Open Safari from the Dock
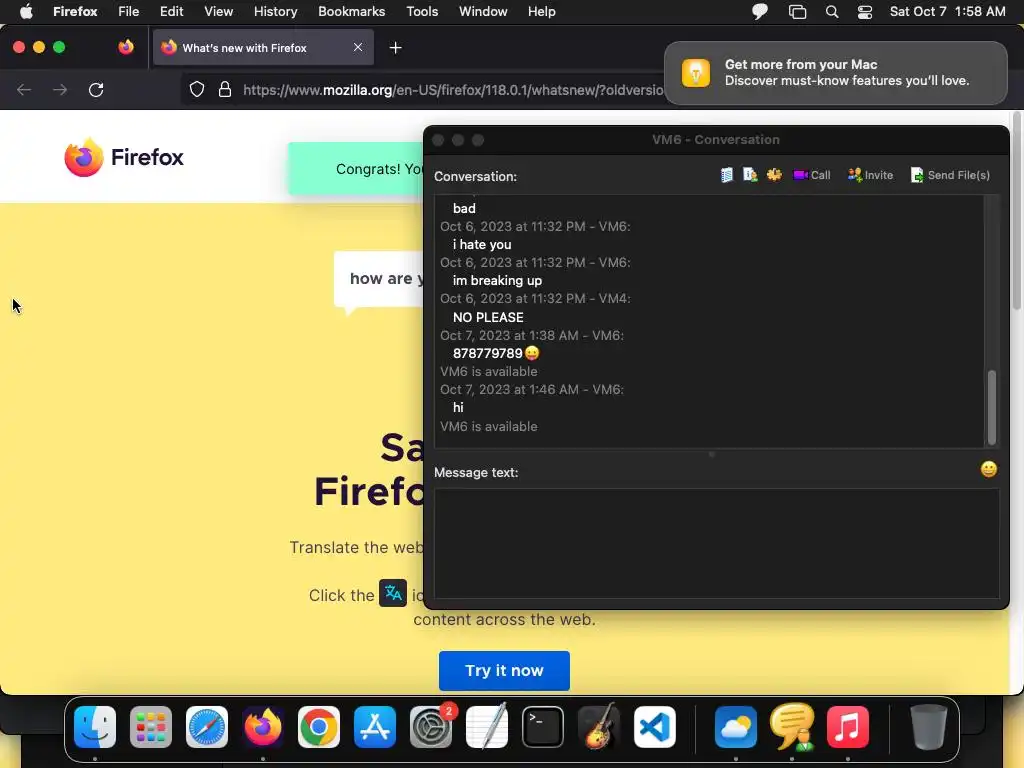The image size is (1024, 768). 207,727
